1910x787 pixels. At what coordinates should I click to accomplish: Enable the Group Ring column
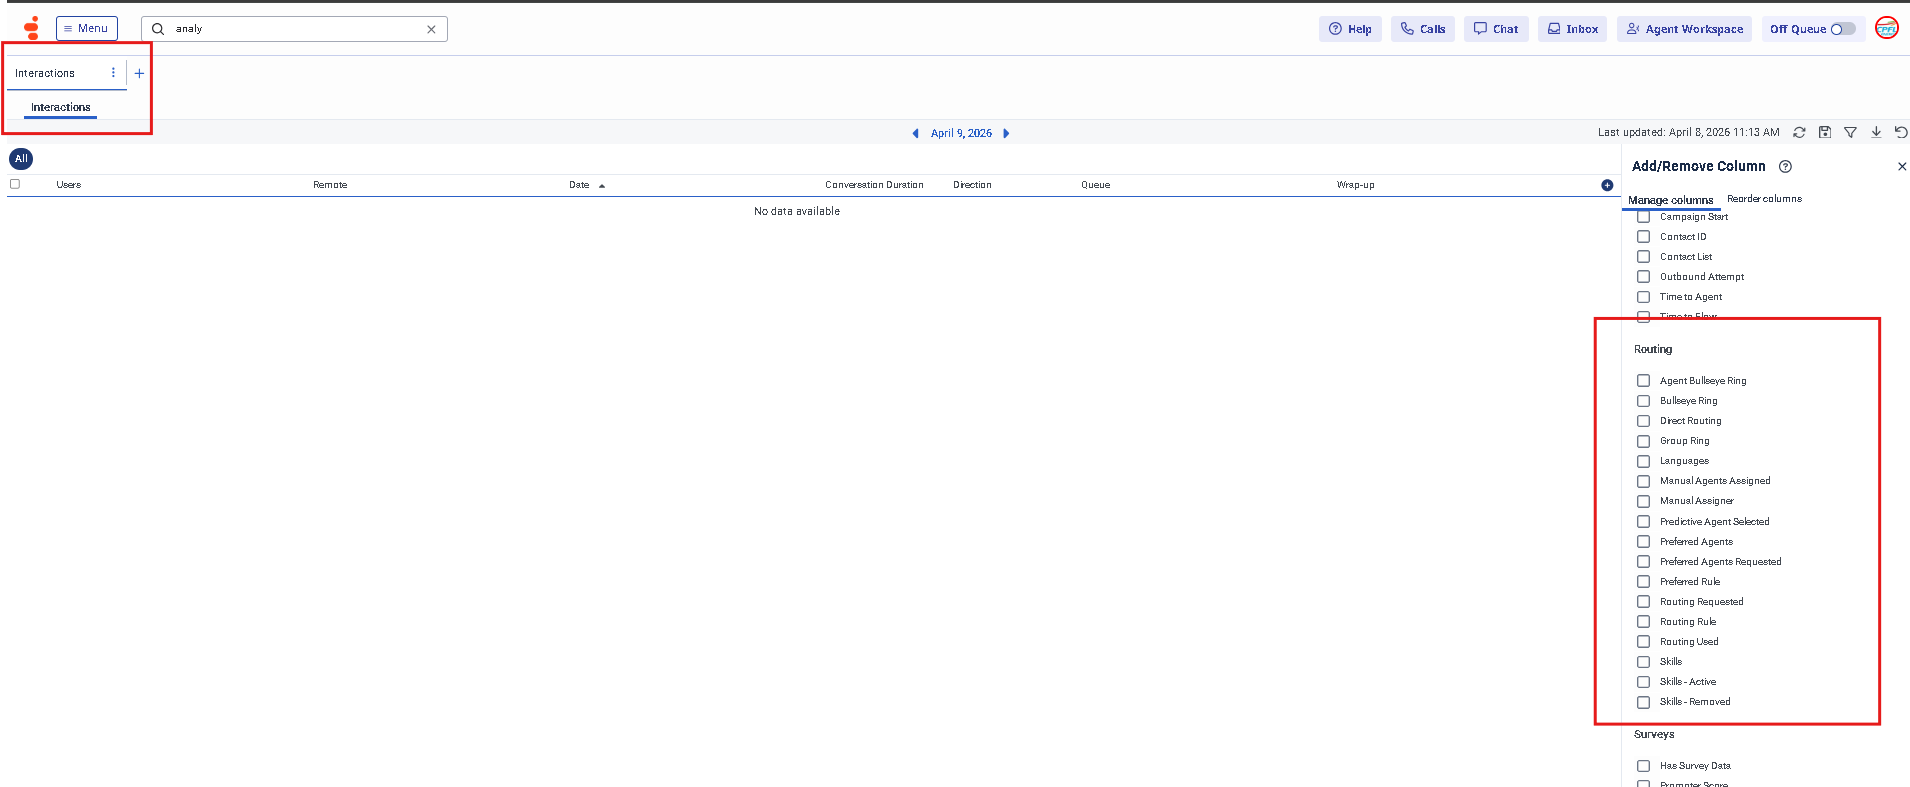pyautogui.click(x=1643, y=441)
